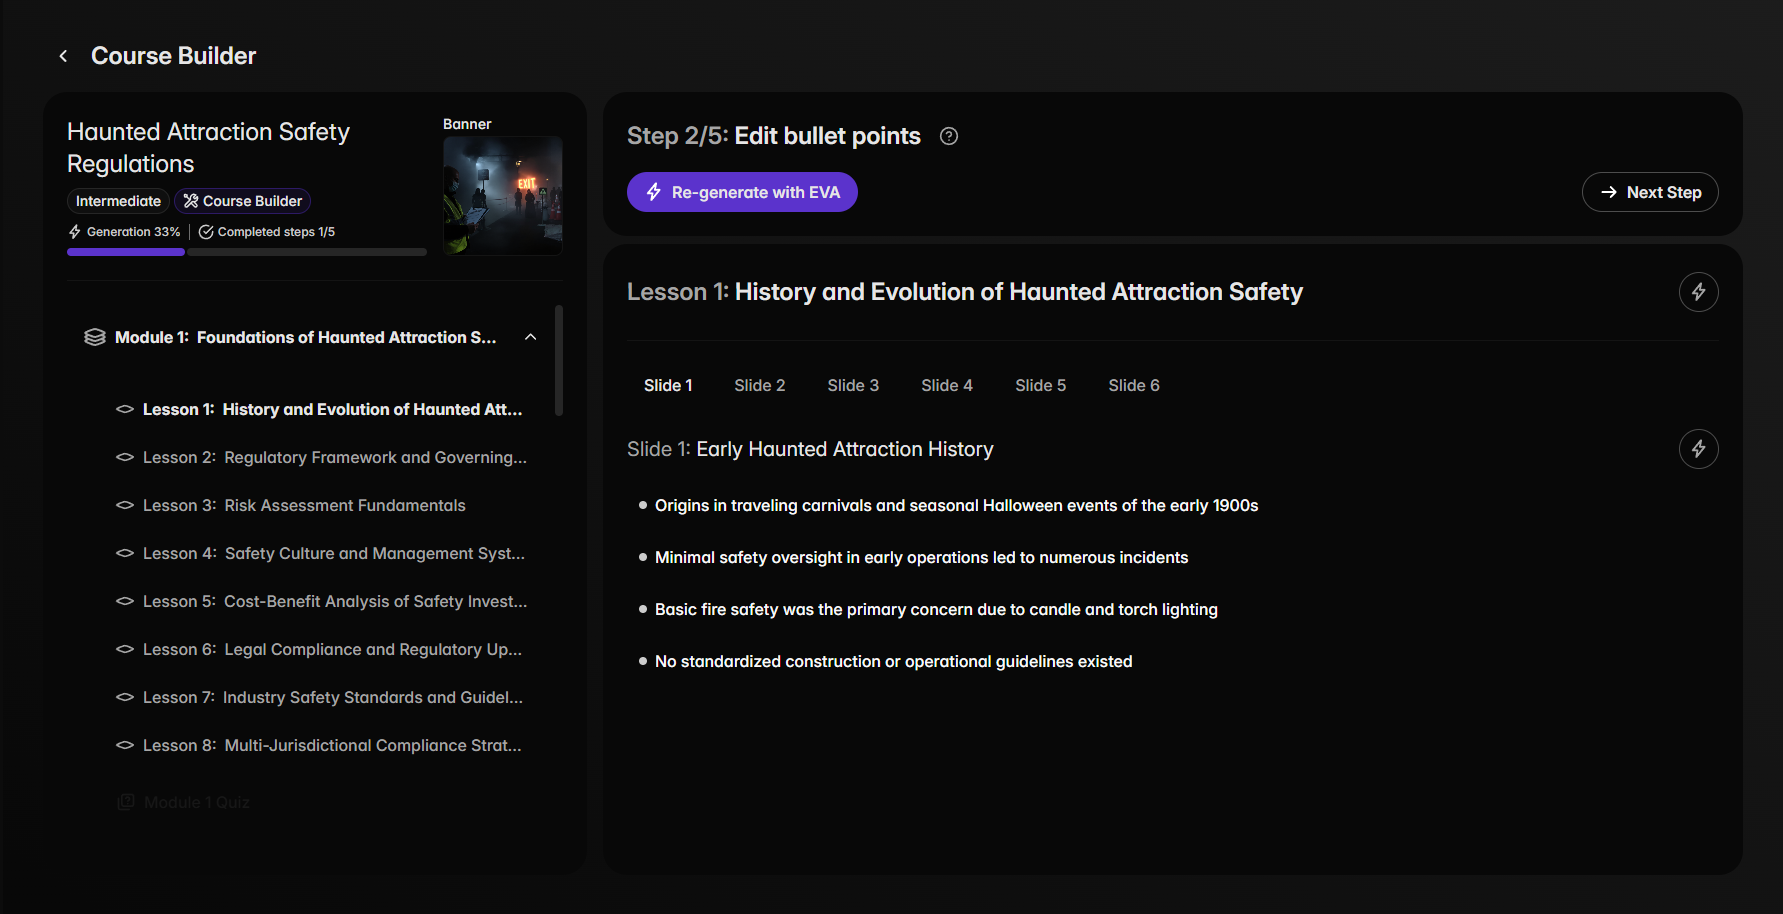
Task: Click the 'Banner' label above the image
Action: coord(467,124)
